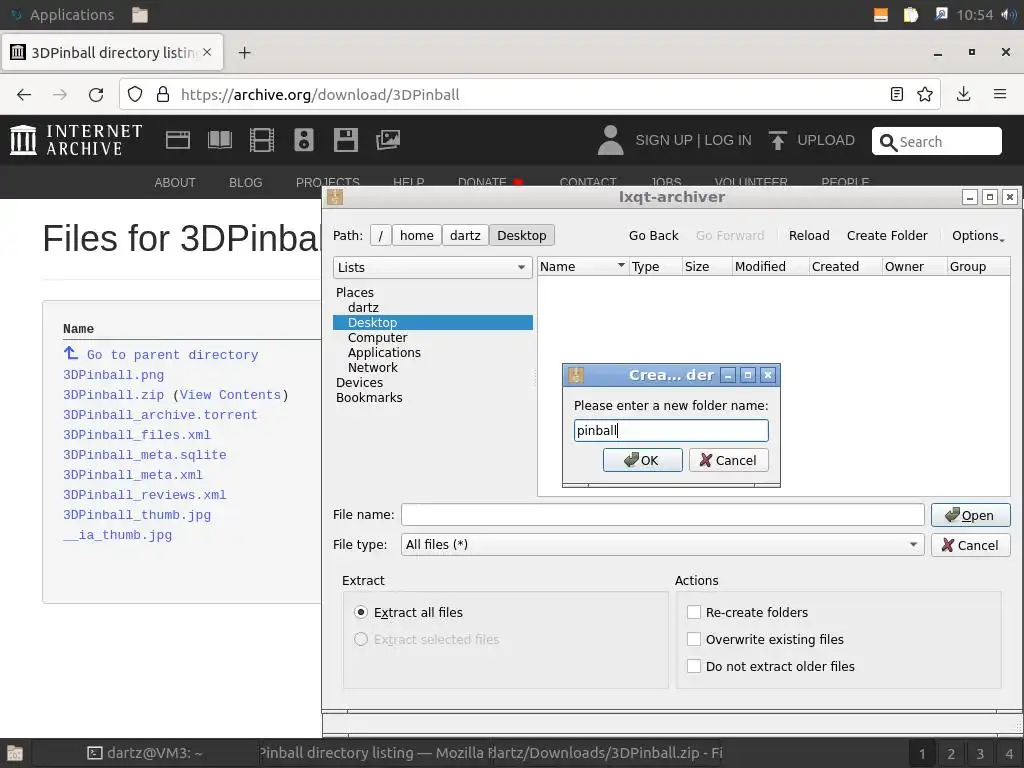Click the File name text field

pos(662,515)
